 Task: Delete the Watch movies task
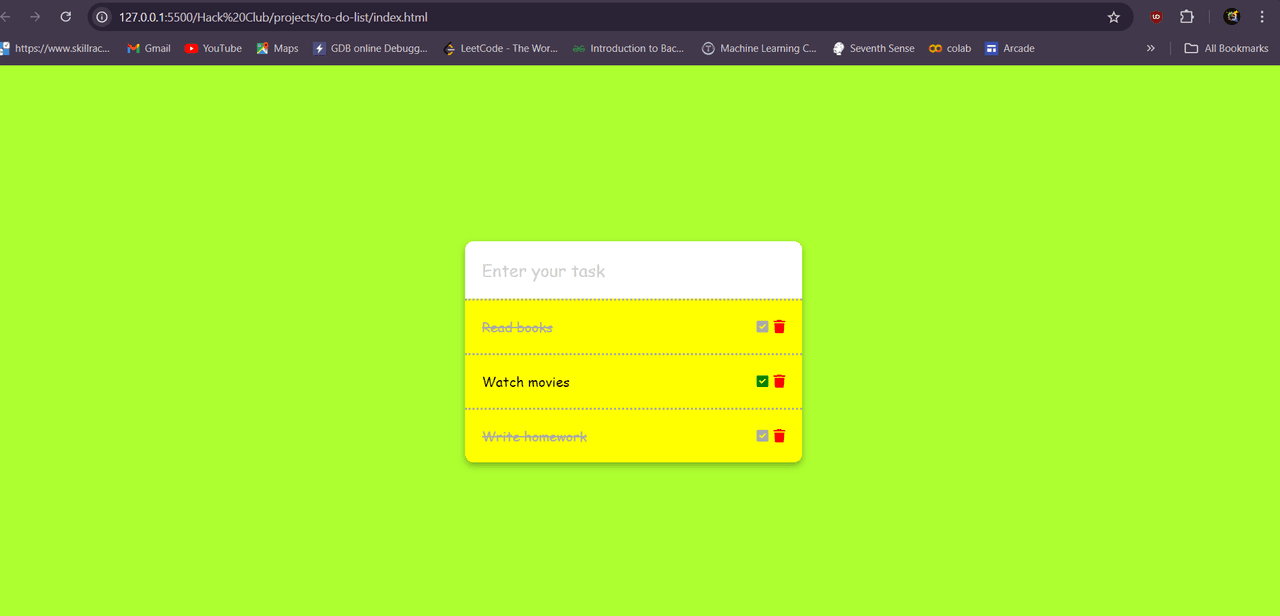[x=780, y=381]
